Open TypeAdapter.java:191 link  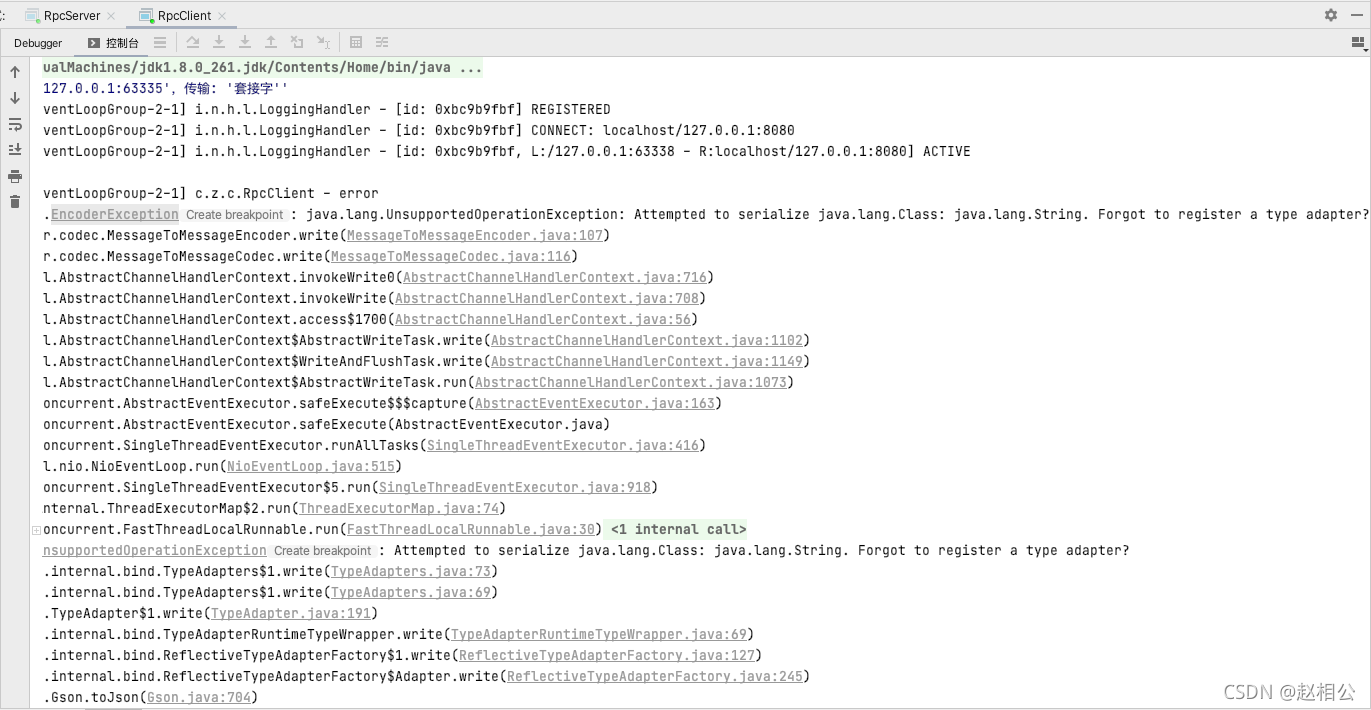pos(291,613)
